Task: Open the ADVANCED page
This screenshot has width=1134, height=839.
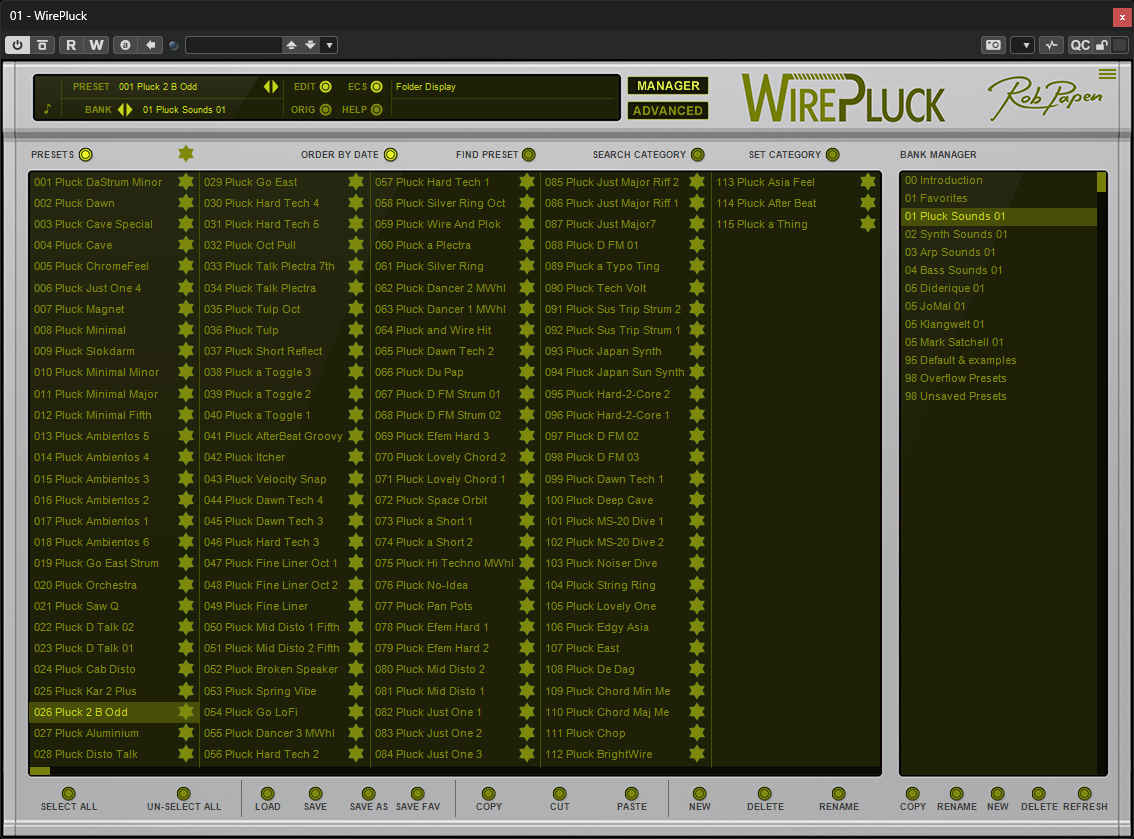Action: tap(668, 110)
